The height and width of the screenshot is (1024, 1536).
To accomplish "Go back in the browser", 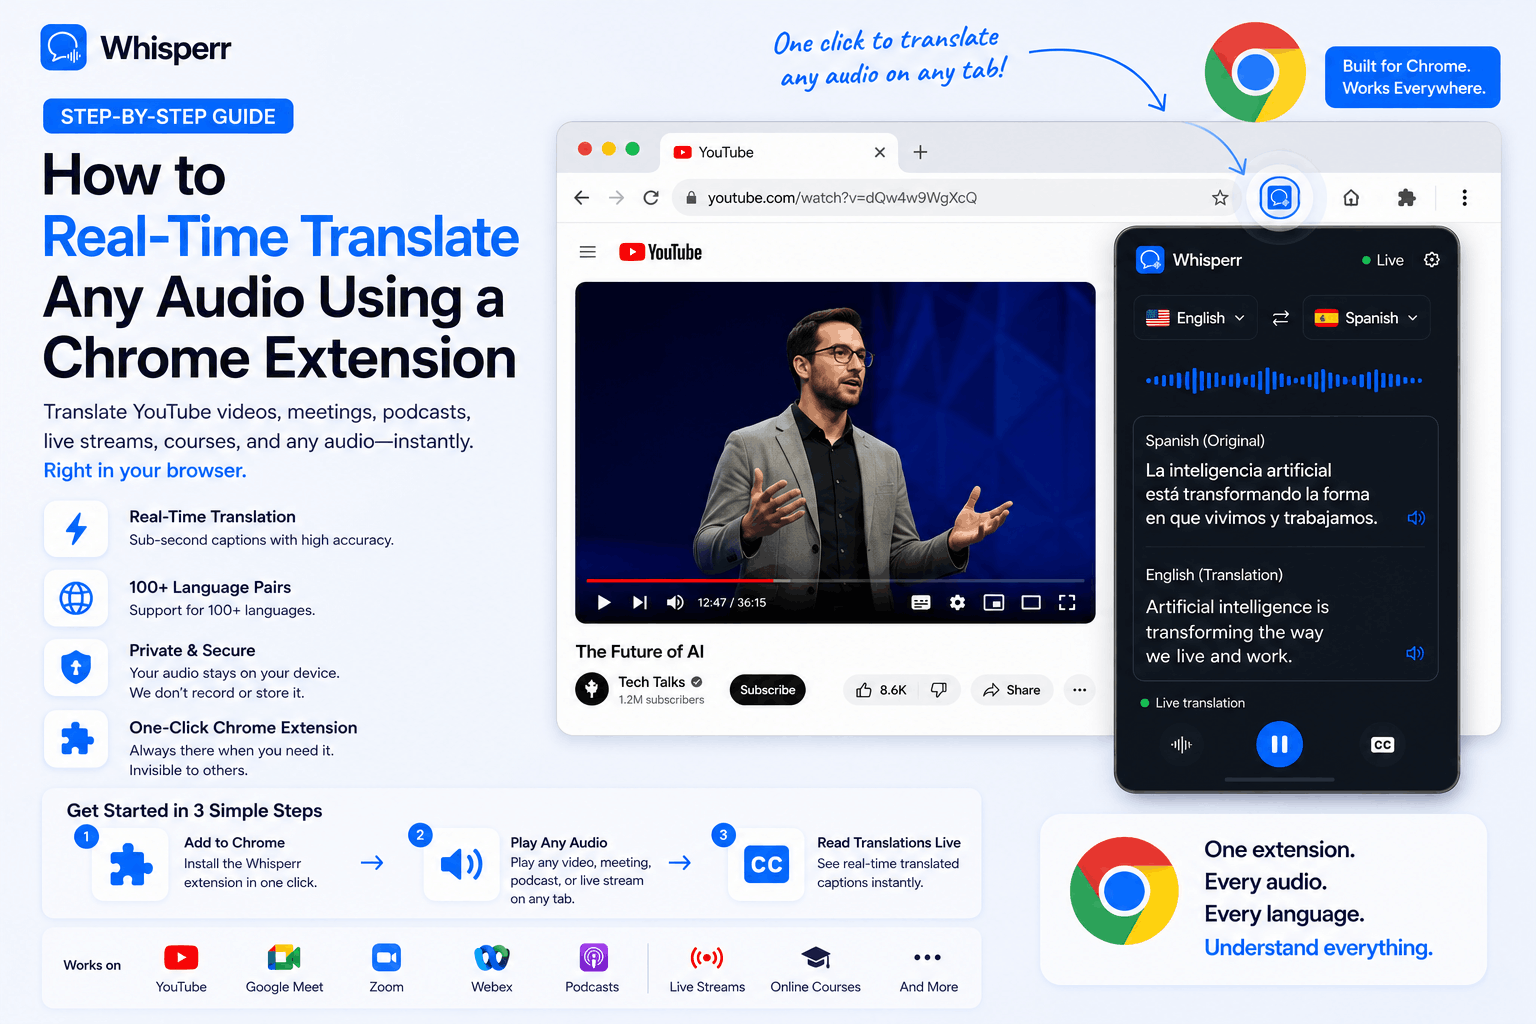I will point(582,198).
